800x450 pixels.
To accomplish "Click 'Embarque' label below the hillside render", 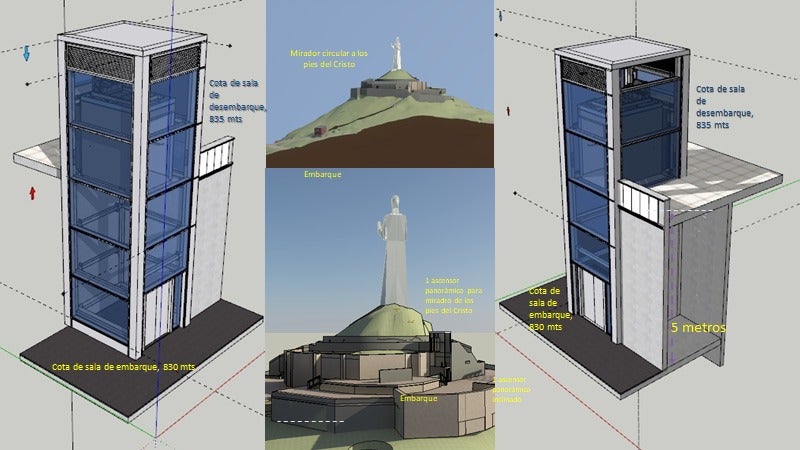I will pos(322,174).
